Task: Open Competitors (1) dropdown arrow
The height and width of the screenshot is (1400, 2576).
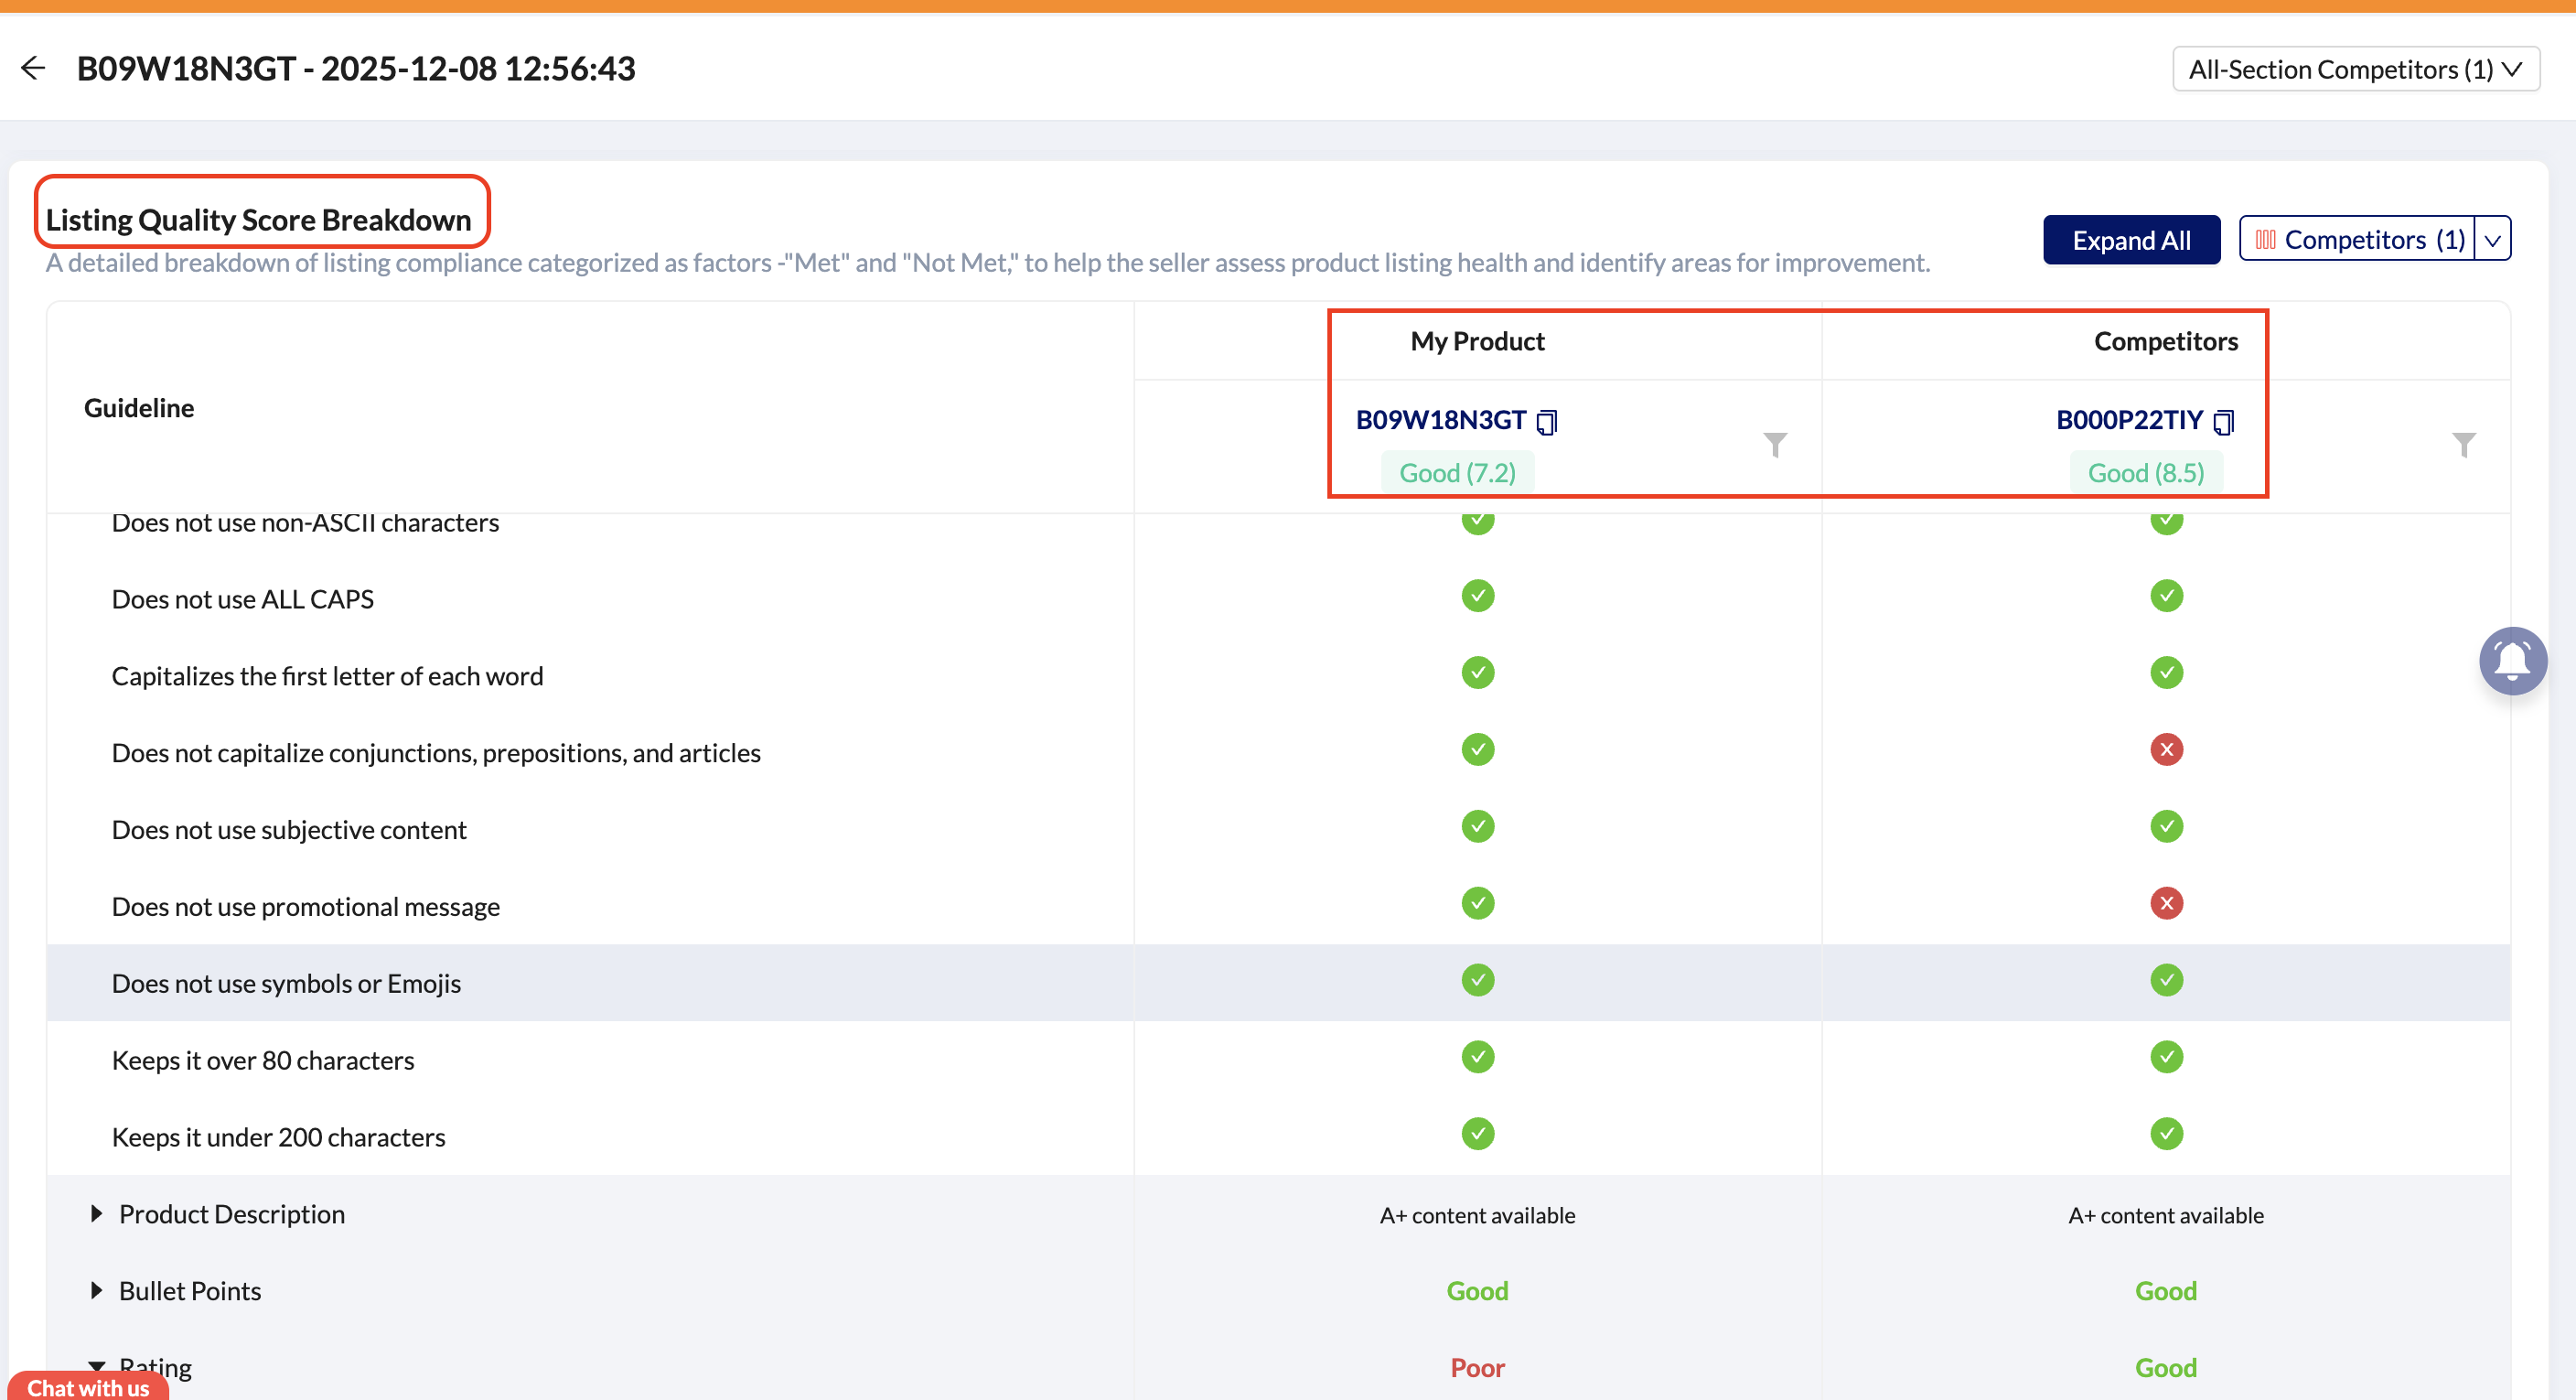Action: (x=2492, y=240)
